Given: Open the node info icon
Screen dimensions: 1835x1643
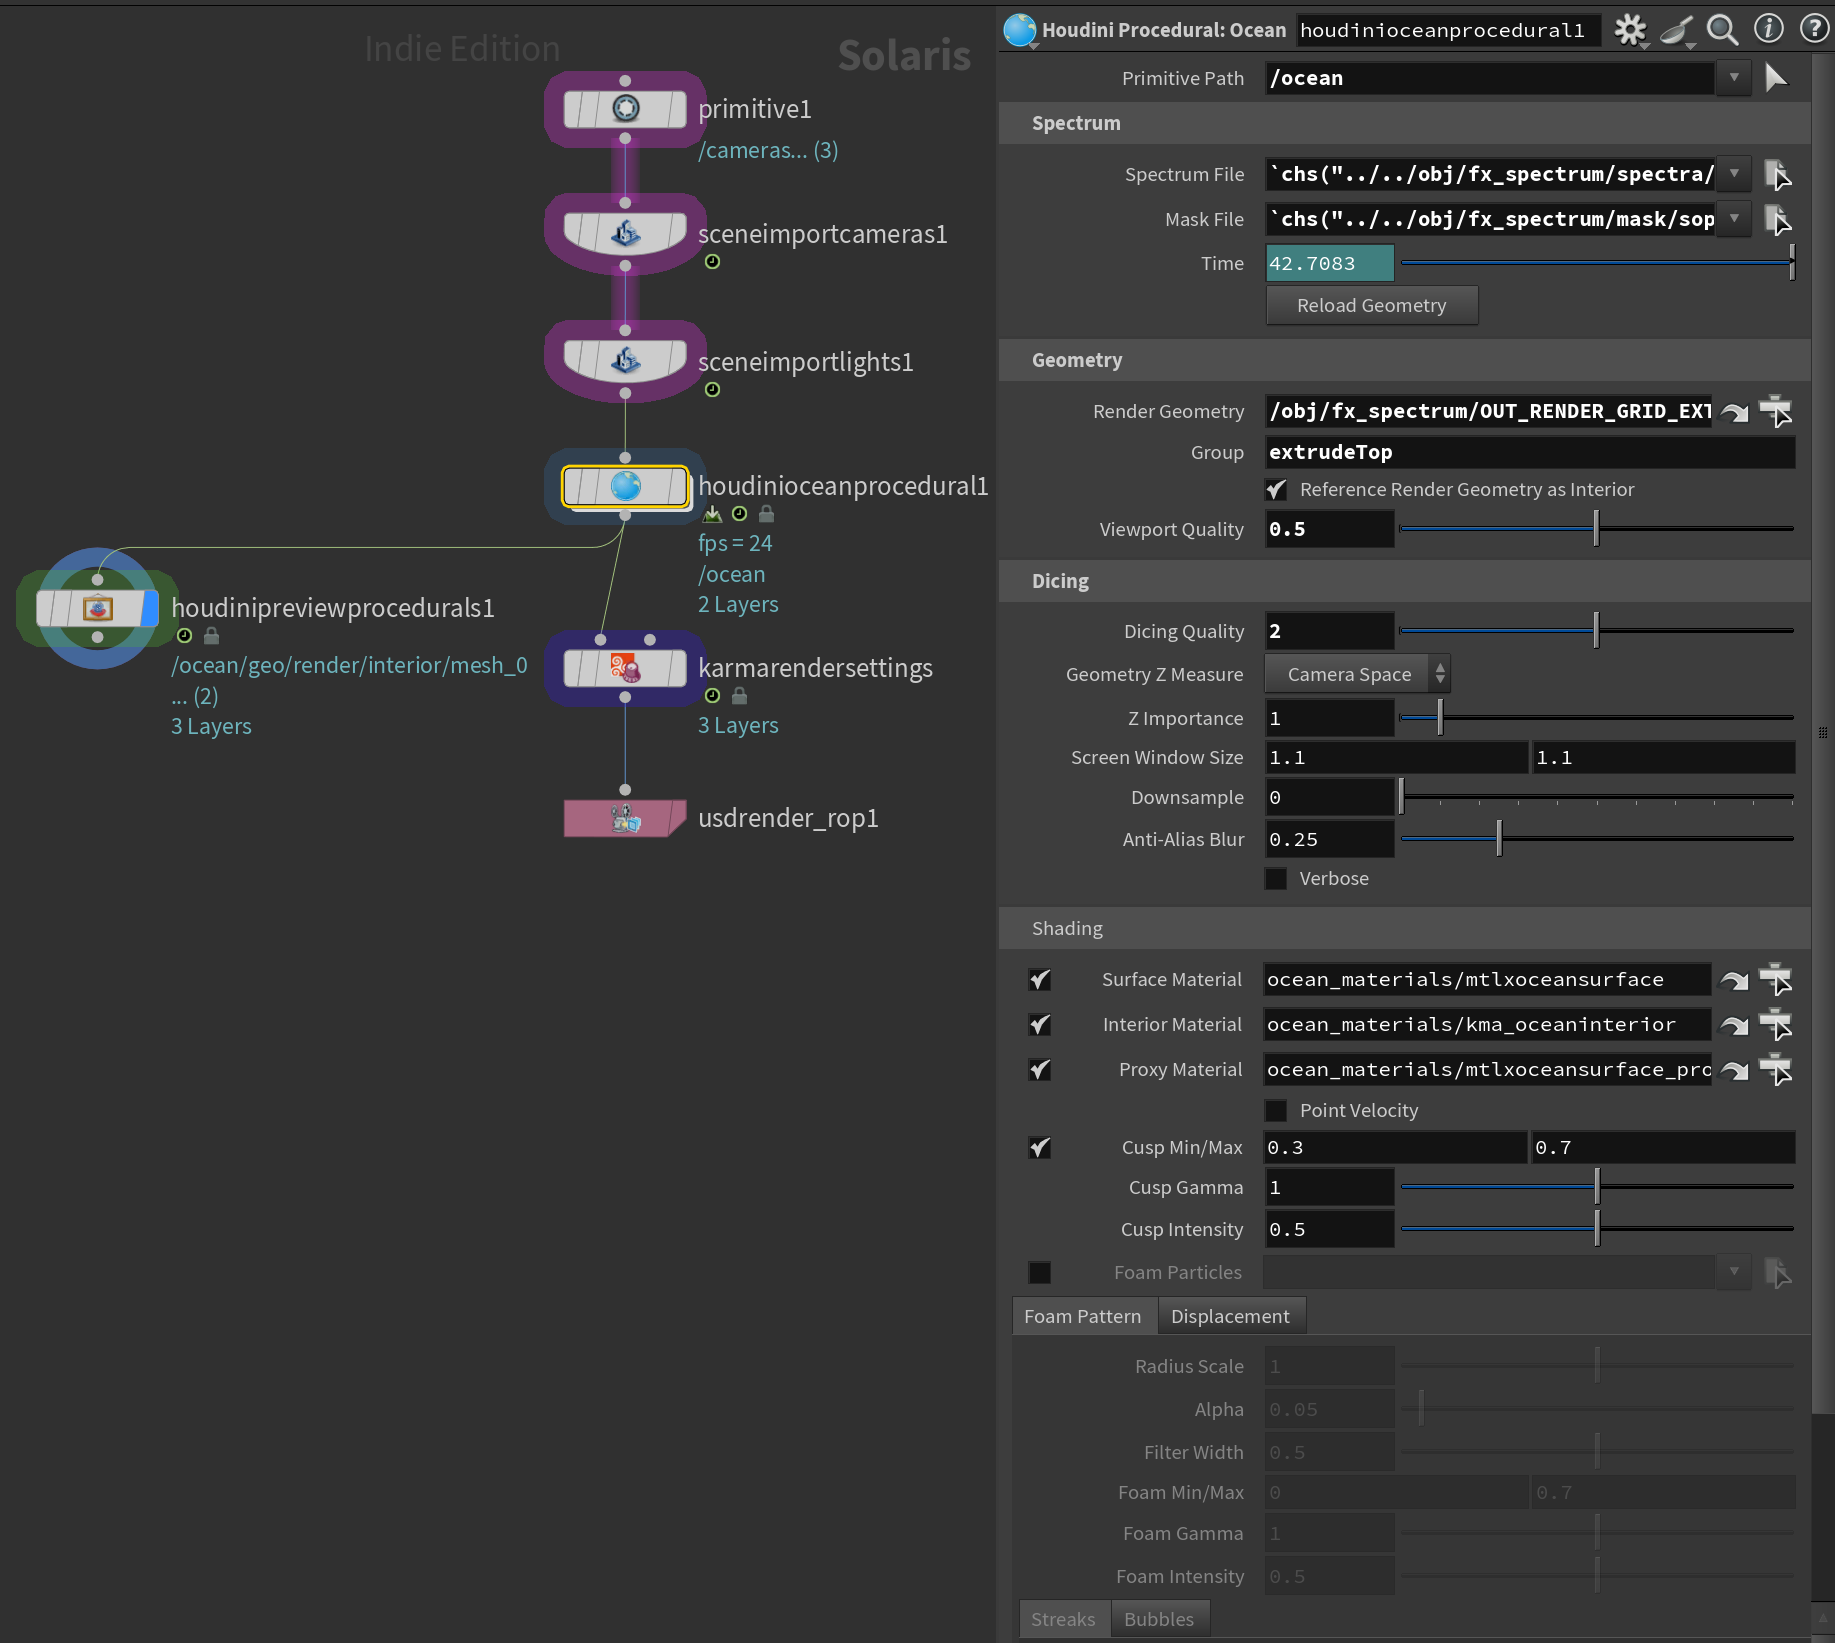Looking at the screenshot, I should pyautogui.click(x=1768, y=29).
